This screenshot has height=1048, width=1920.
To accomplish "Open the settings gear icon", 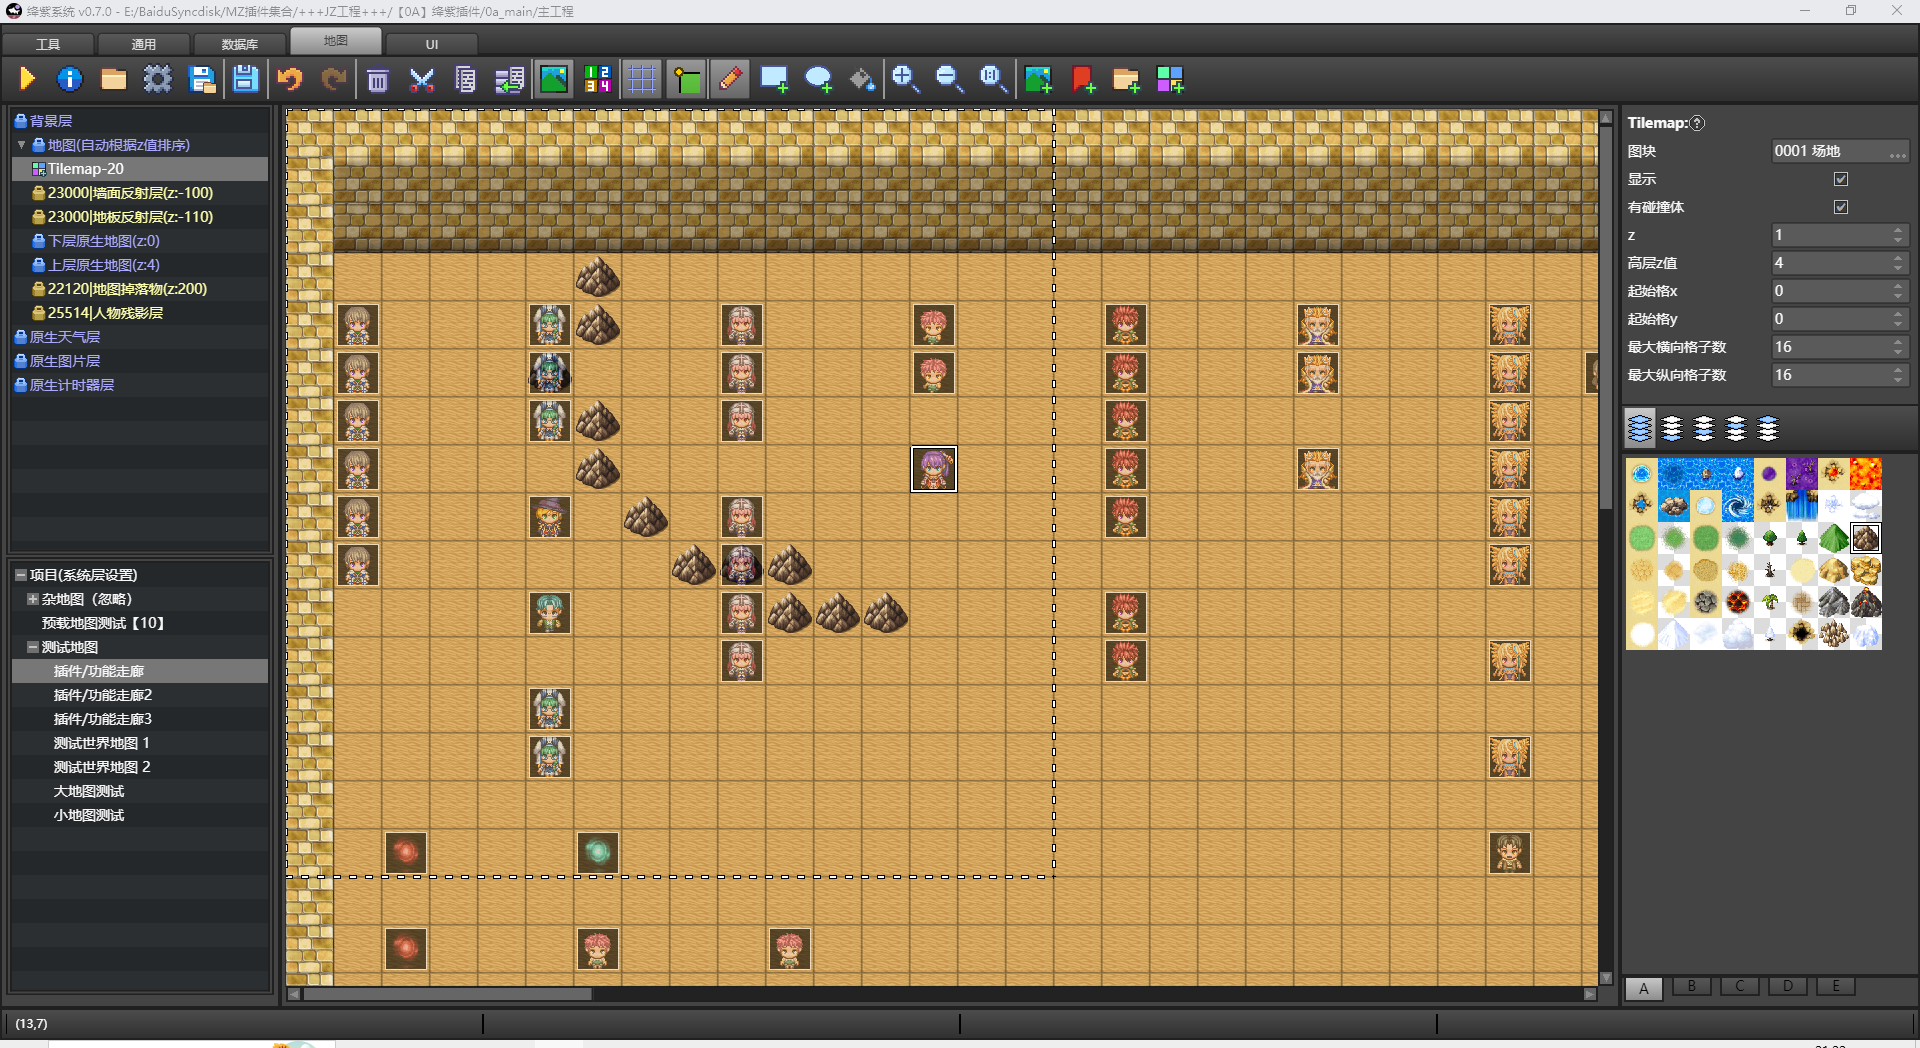I will [157, 79].
